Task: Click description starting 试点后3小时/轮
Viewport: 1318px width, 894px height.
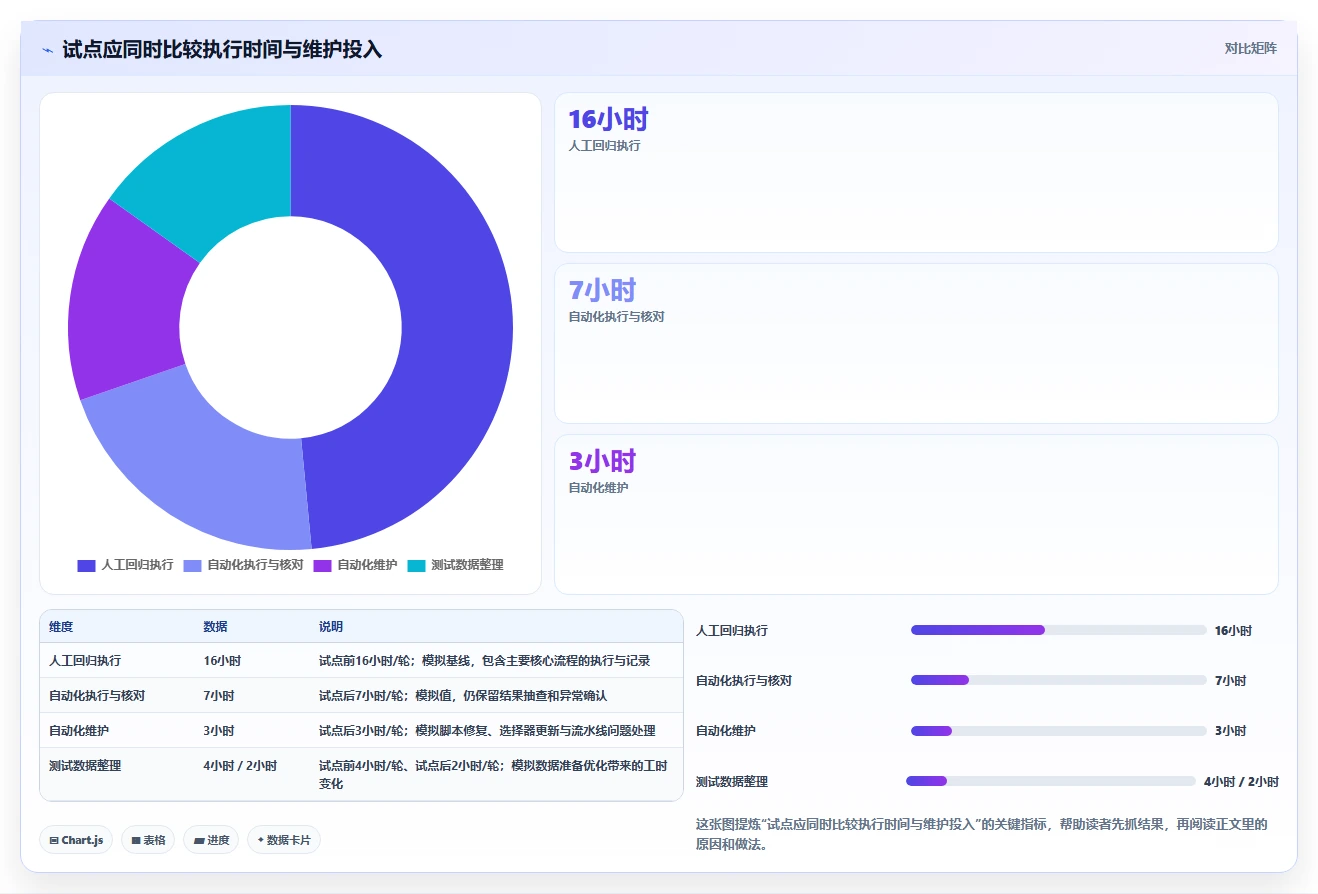Action: click(487, 731)
